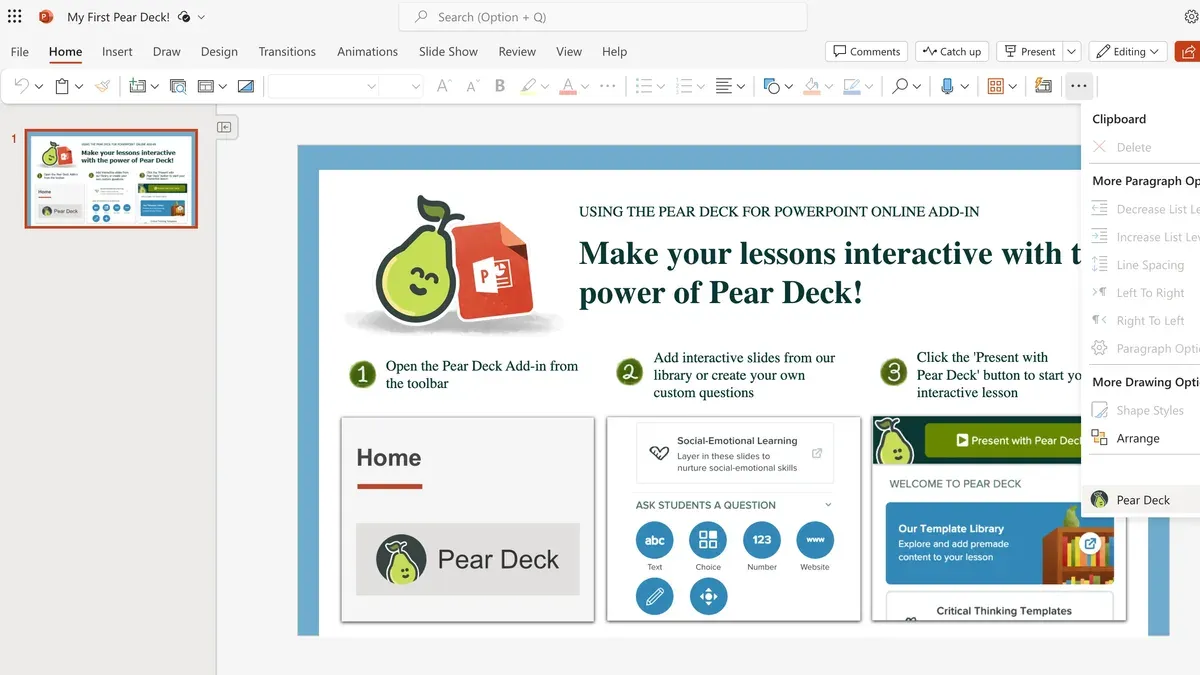Switch to the Animations tab
This screenshot has width=1200, height=675.
(x=367, y=51)
